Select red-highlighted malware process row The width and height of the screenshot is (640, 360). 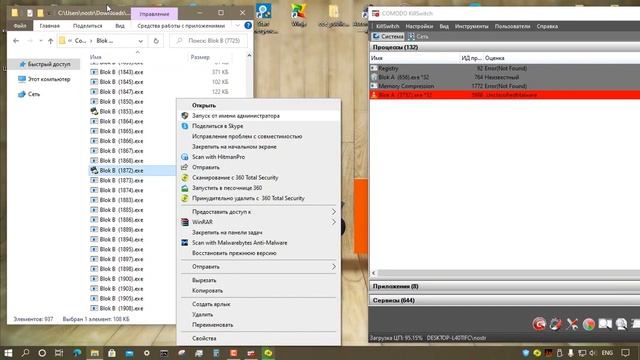(x=504, y=95)
